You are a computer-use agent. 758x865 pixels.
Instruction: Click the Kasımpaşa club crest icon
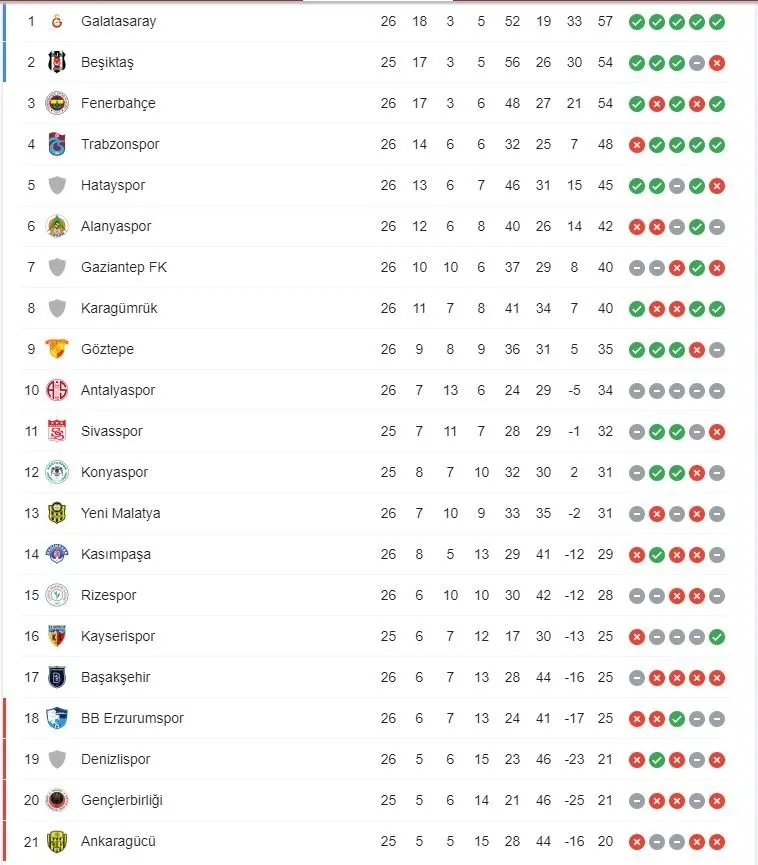(57, 554)
